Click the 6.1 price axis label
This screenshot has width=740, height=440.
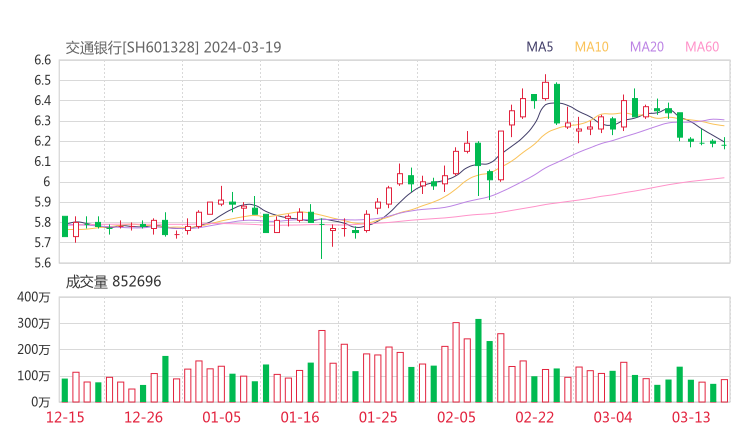pyautogui.click(x=42, y=161)
